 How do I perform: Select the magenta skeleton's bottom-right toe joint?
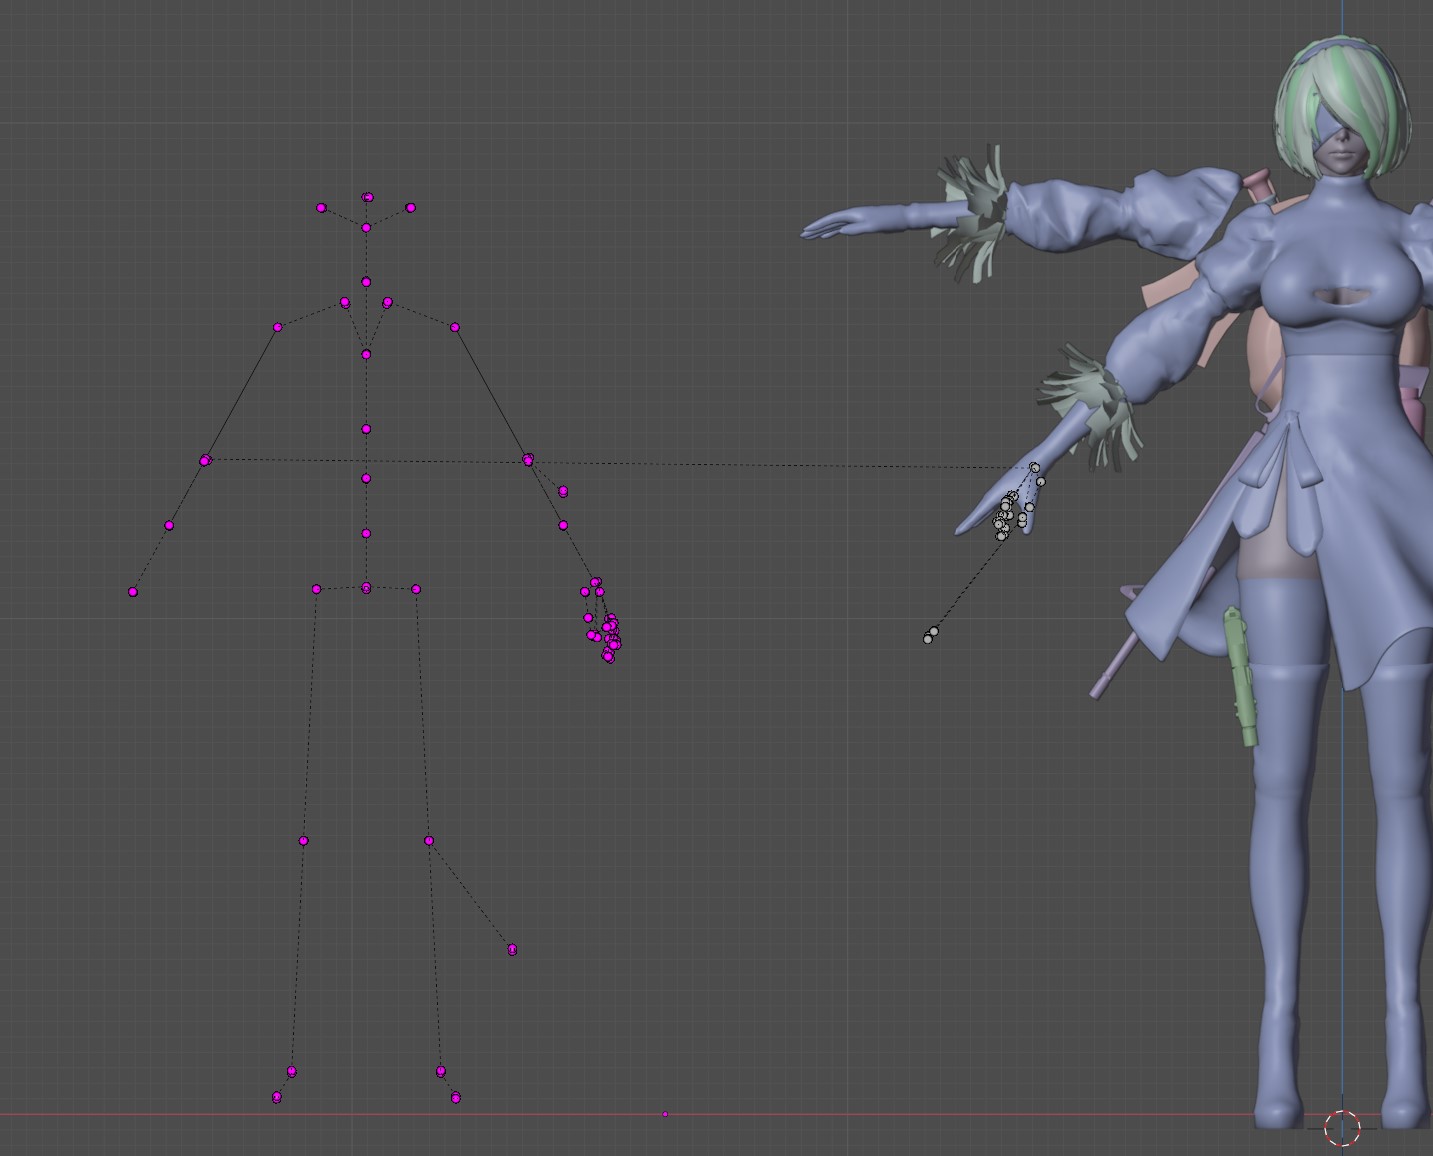pyautogui.click(x=456, y=1098)
